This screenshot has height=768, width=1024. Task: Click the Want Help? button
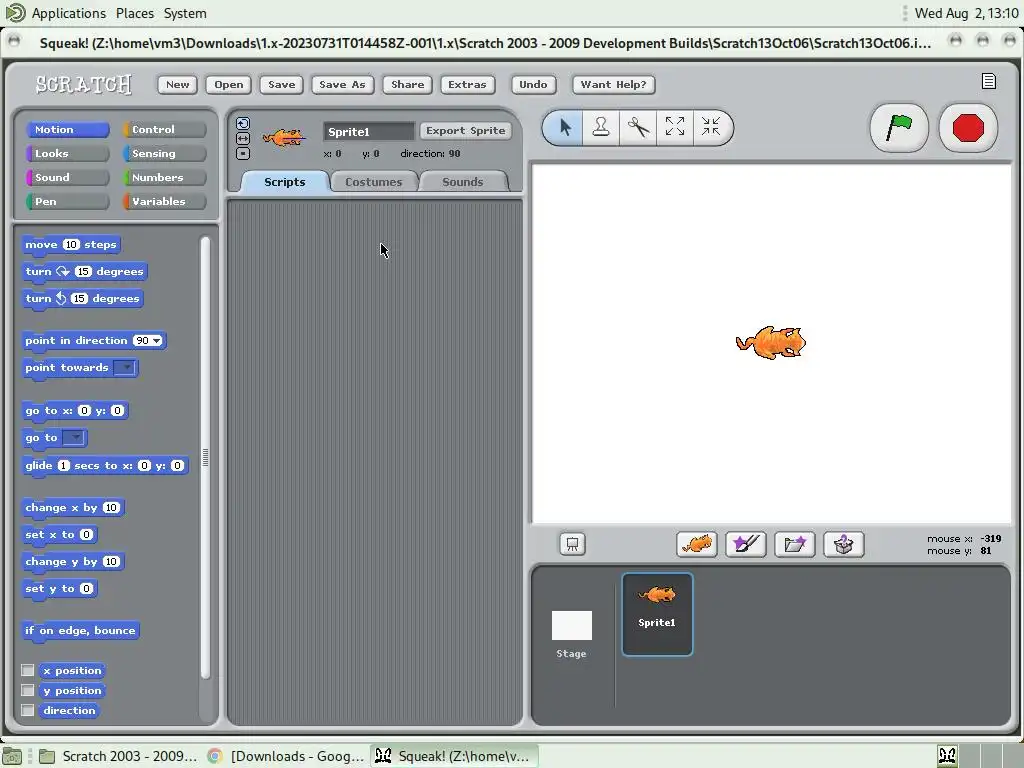click(x=613, y=84)
